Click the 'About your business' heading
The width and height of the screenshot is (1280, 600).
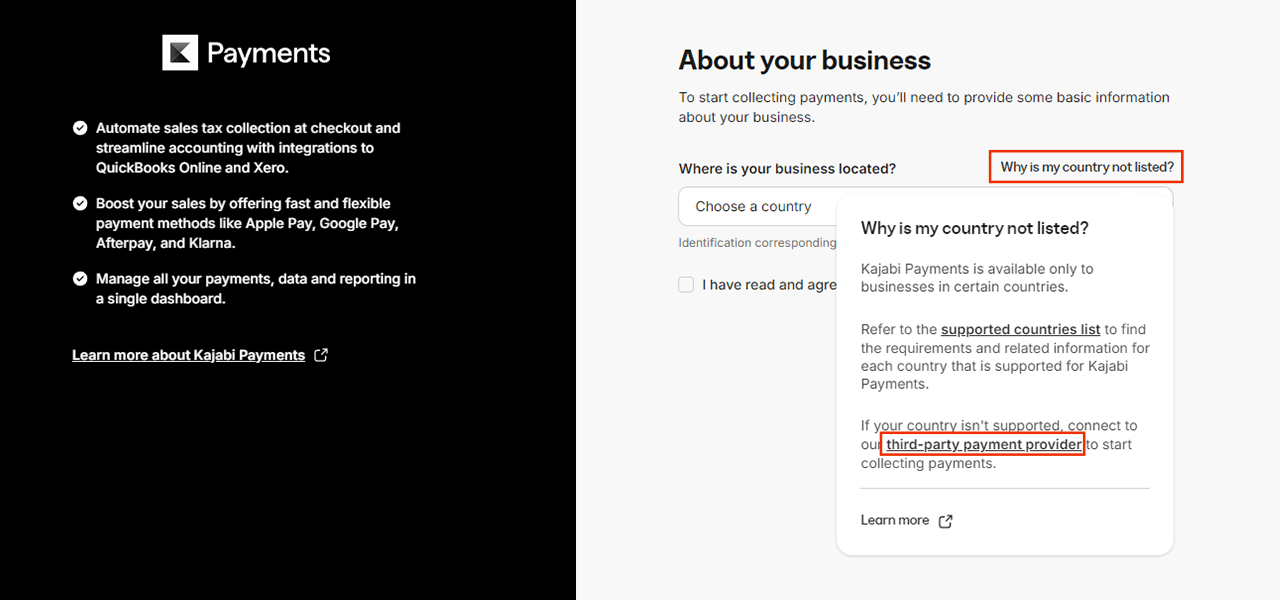pyautogui.click(x=804, y=61)
